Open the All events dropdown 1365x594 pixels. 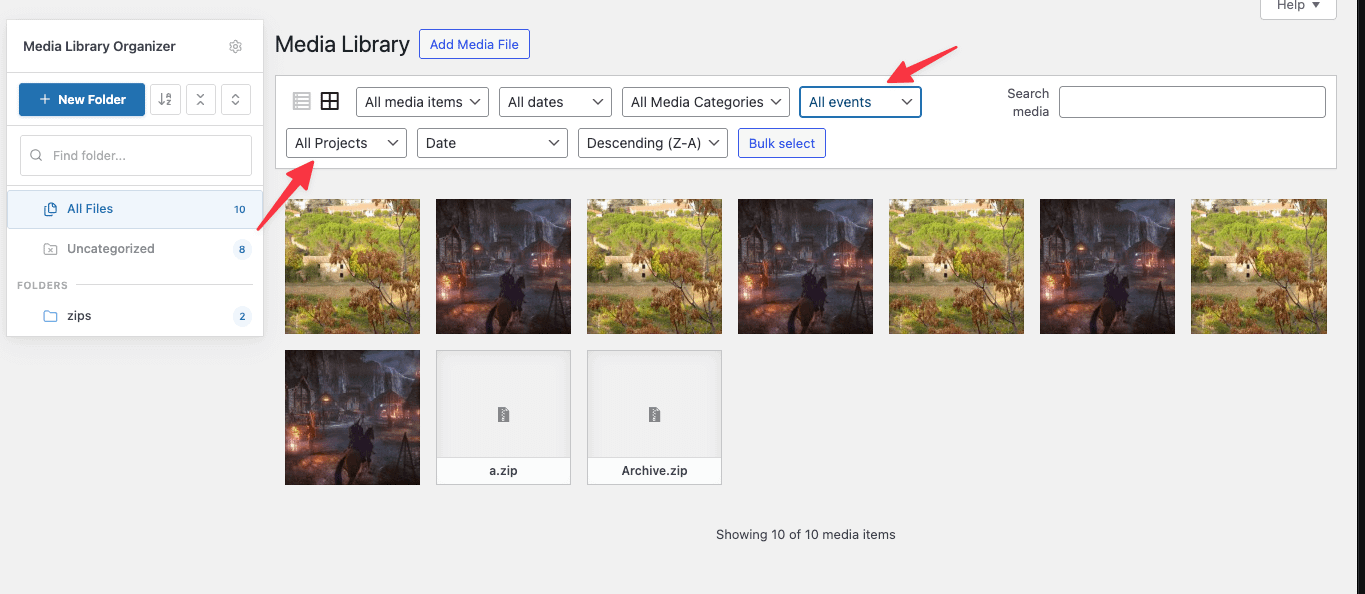tap(860, 101)
